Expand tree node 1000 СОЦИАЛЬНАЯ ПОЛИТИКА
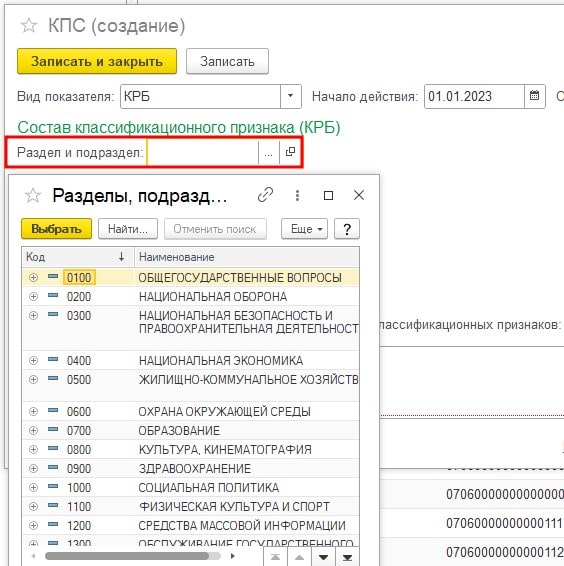 [x=33, y=487]
